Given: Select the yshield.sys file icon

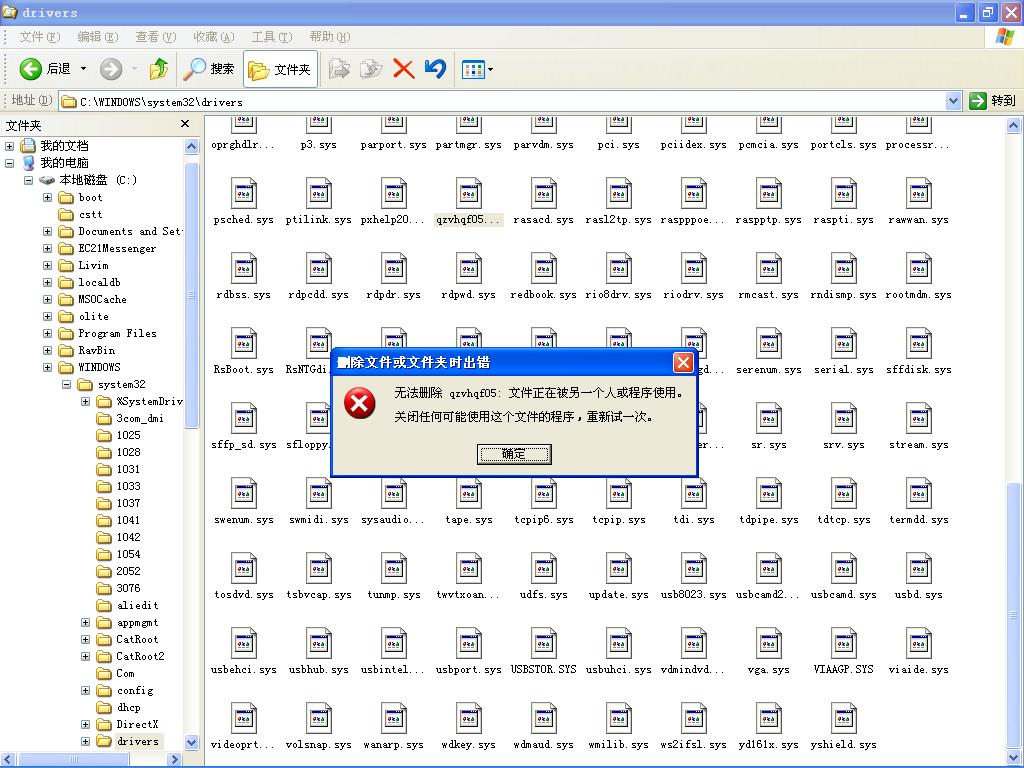Looking at the screenshot, I should [x=844, y=719].
